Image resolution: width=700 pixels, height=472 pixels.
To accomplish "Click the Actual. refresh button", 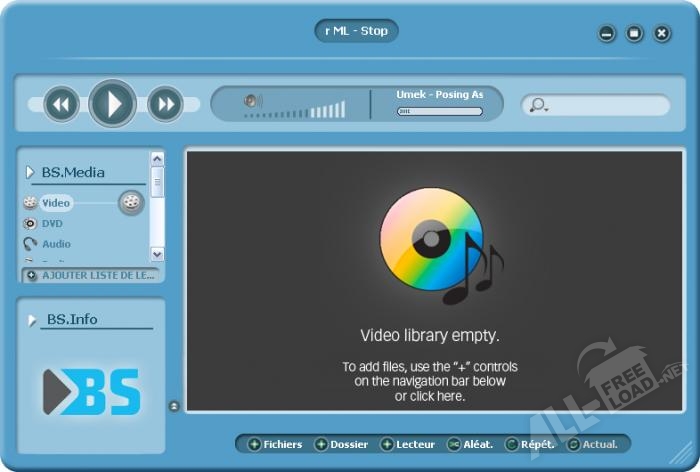I will [x=592, y=445].
